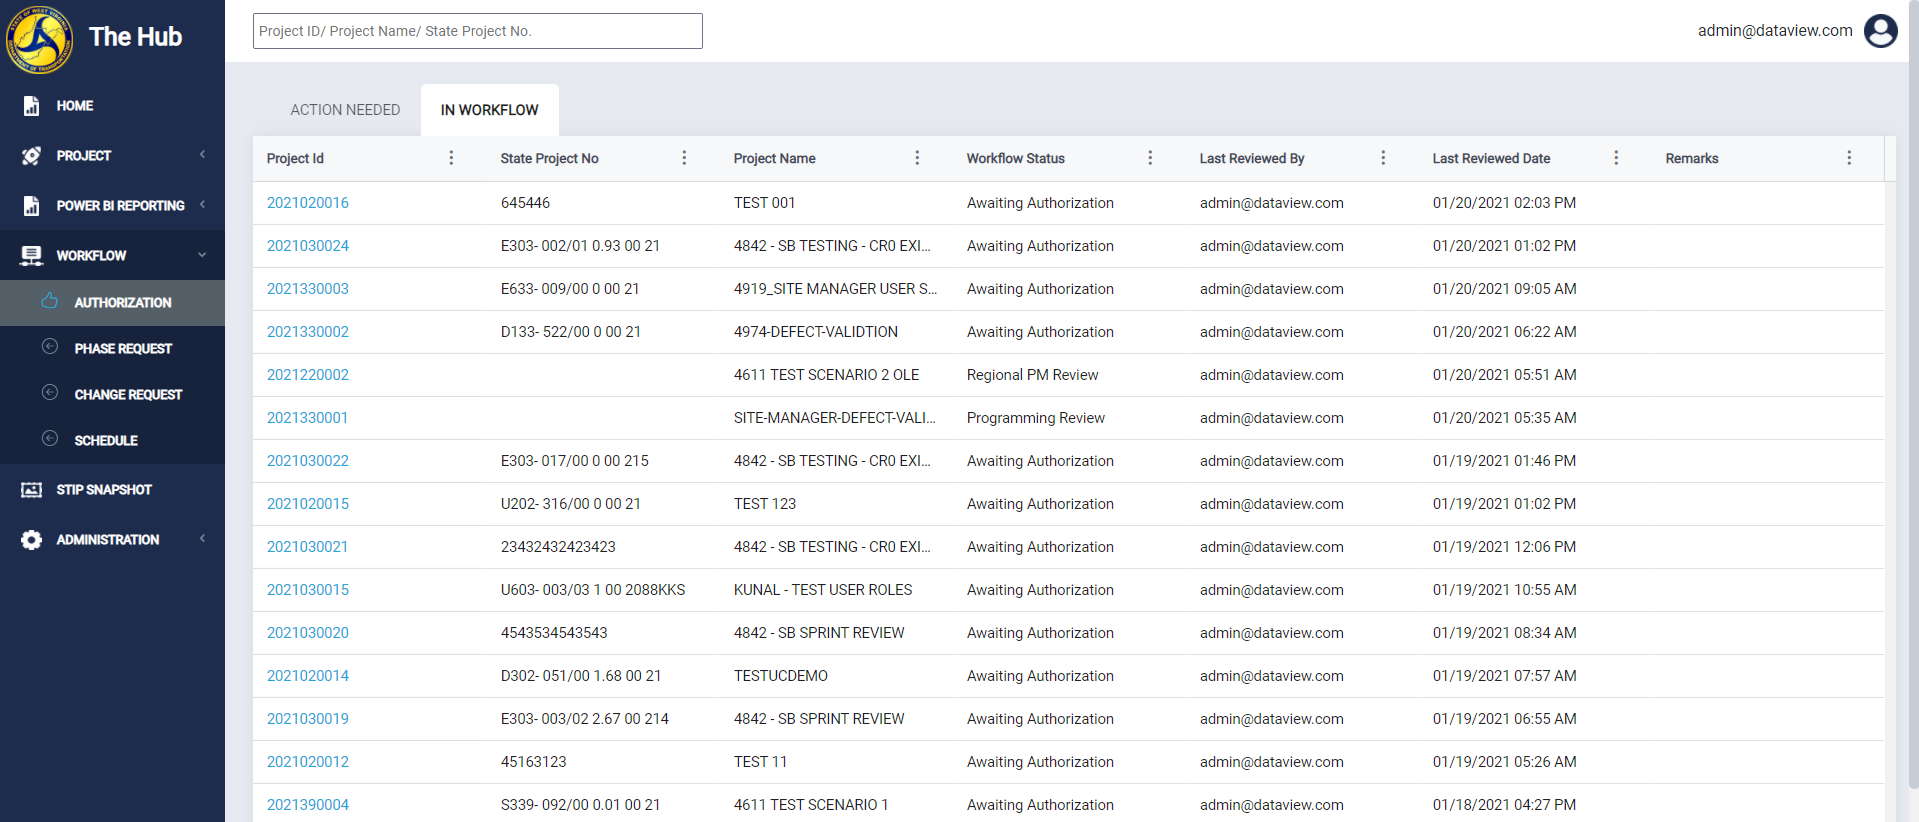Open Last Reviewed Date column options menu

pyautogui.click(x=1616, y=158)
